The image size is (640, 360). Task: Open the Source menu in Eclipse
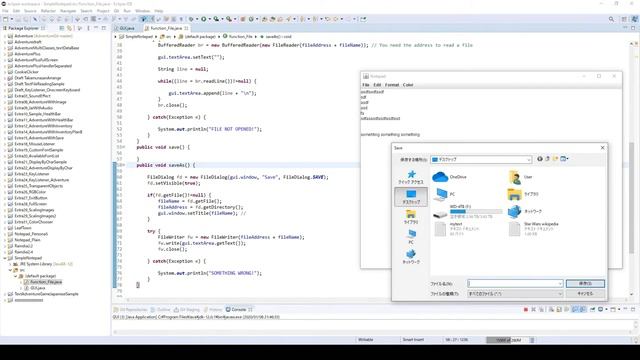click(30, 11)
